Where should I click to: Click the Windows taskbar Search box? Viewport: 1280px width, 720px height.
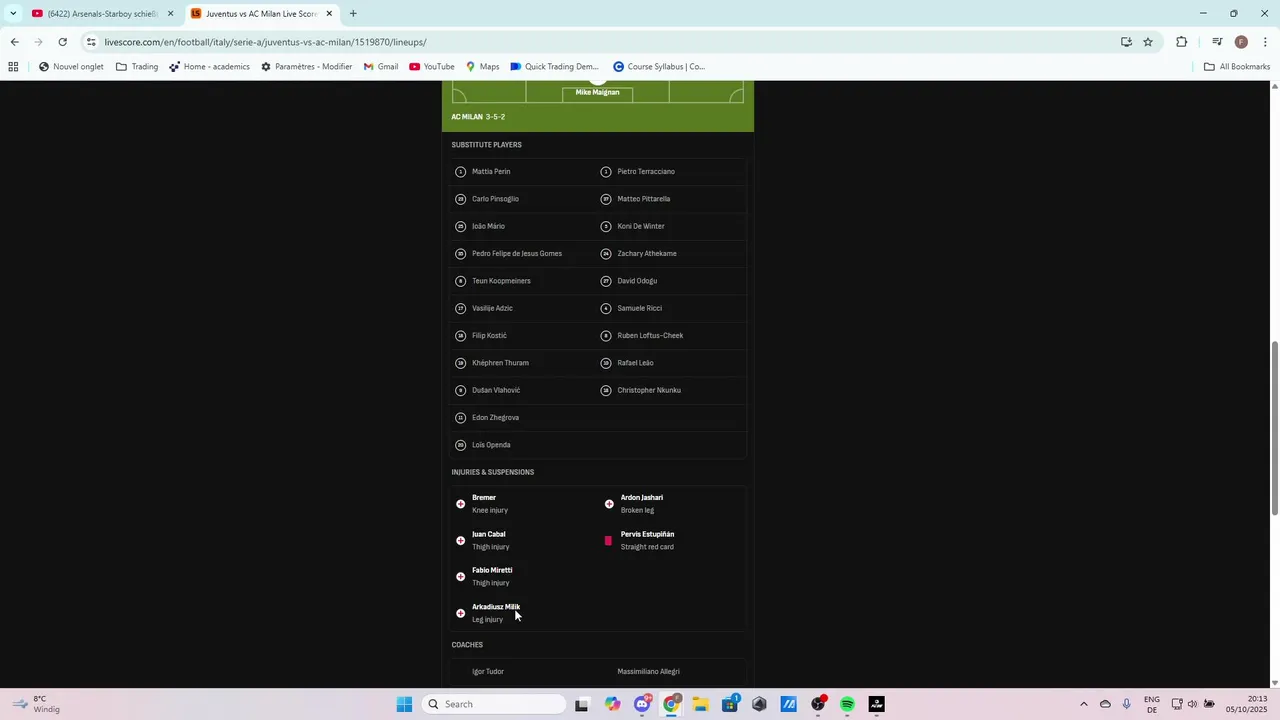(x=493, y=704)
